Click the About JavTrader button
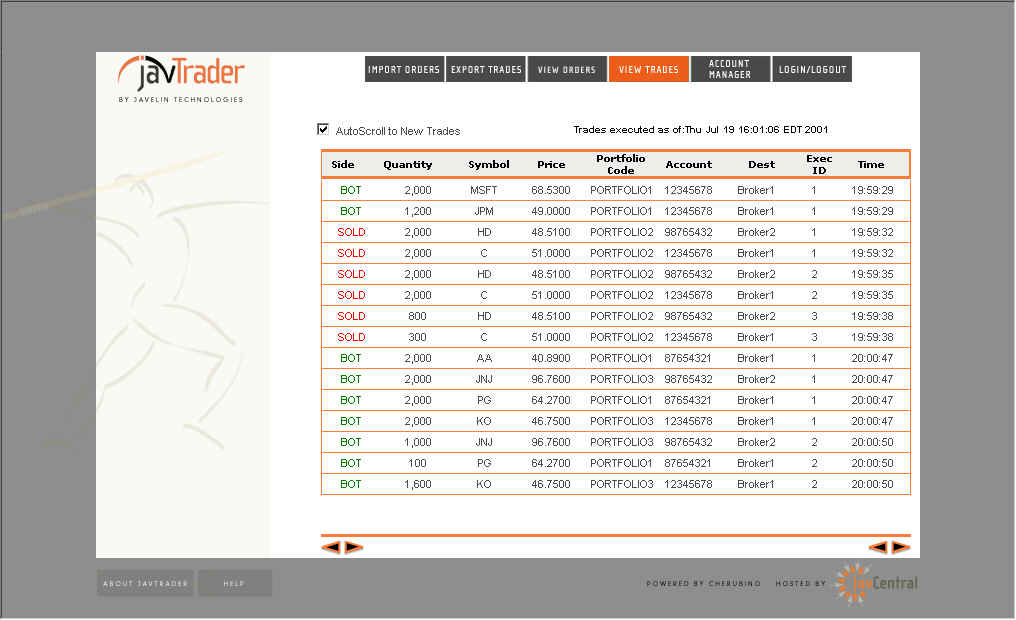 click(145, 583)
